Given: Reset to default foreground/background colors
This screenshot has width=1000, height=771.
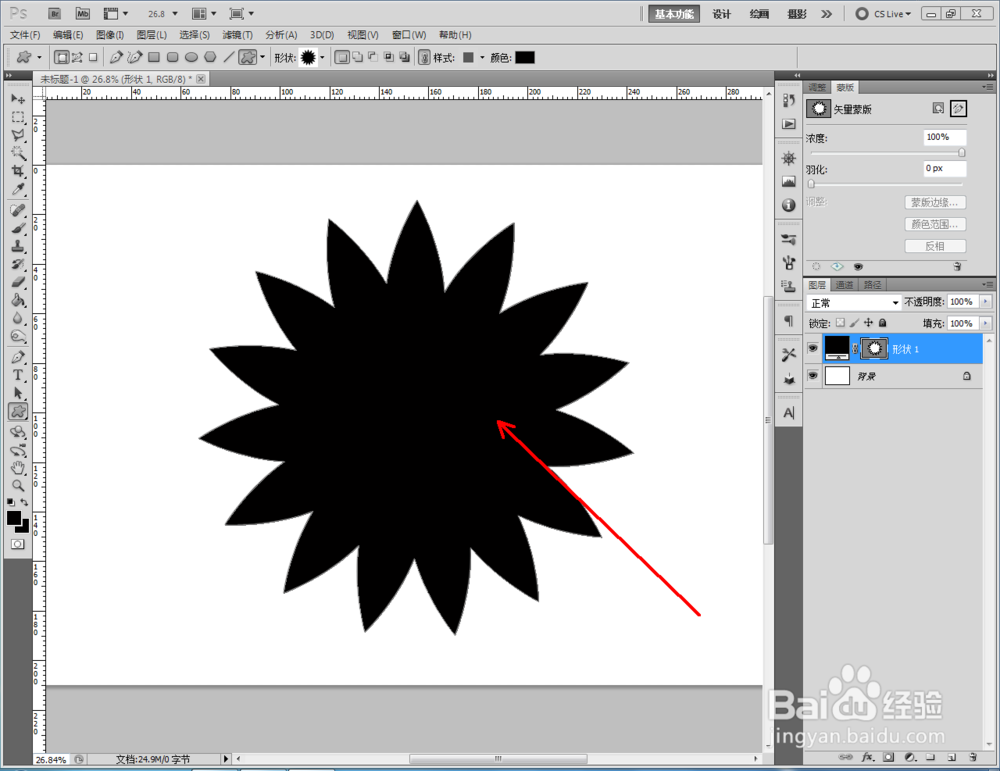Looking at the screenshot, I should (x=11, y=503).
